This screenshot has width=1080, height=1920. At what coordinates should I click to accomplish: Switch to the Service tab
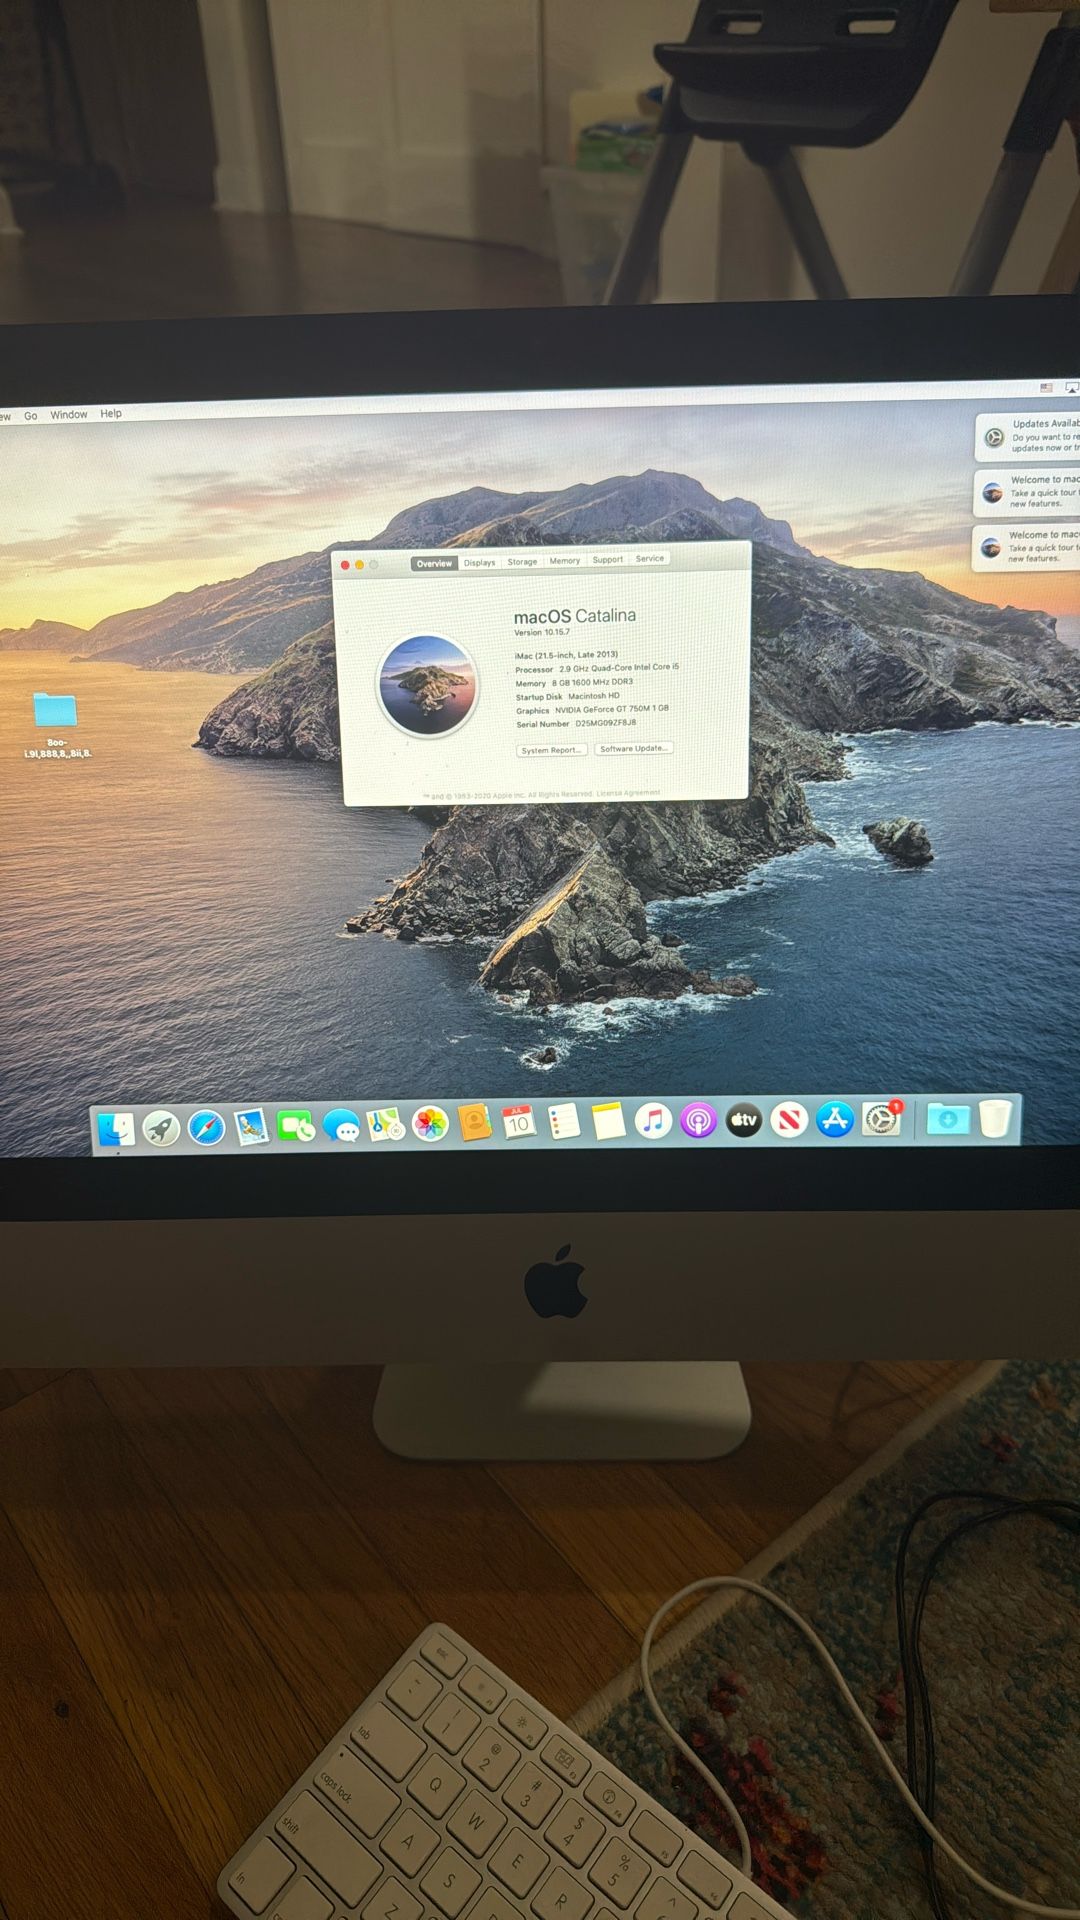[x=650, y=558]
